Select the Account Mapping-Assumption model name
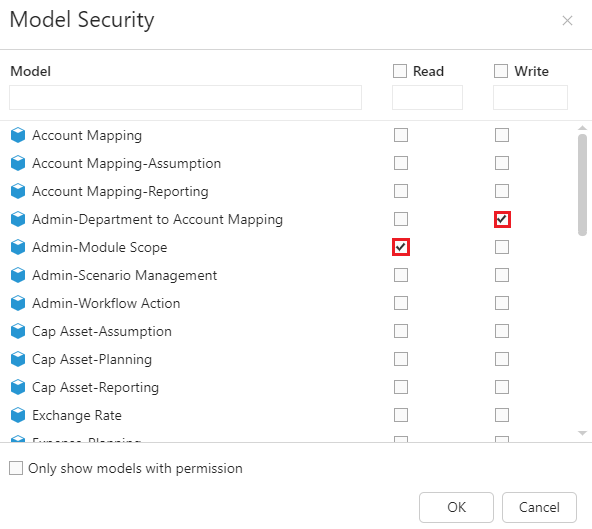Viewport: 592px width, 529px height. (126, 163)
